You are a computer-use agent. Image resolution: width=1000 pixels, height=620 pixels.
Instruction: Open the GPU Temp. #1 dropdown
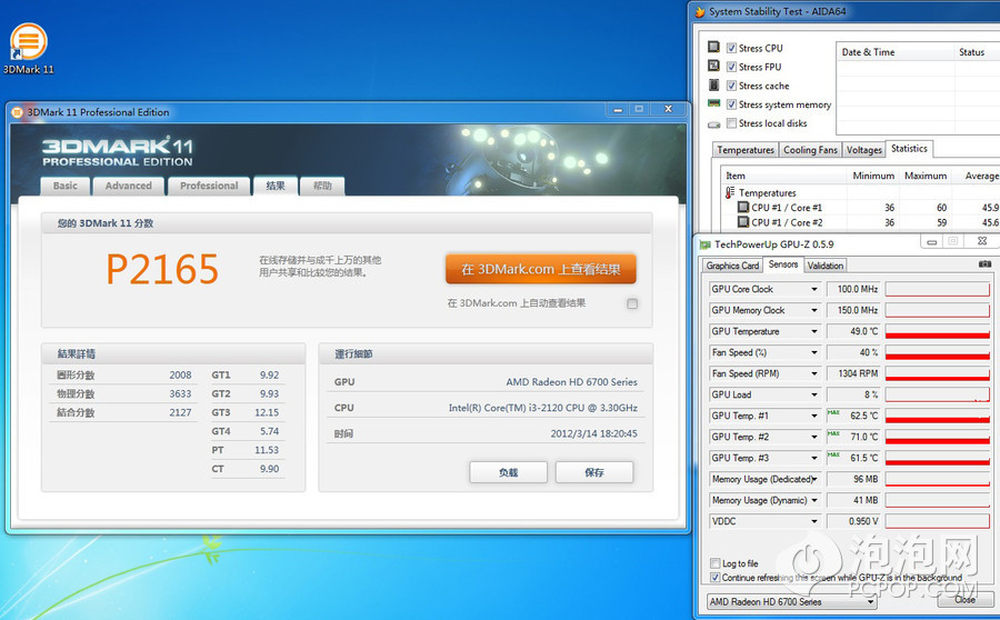click(814, 415)
